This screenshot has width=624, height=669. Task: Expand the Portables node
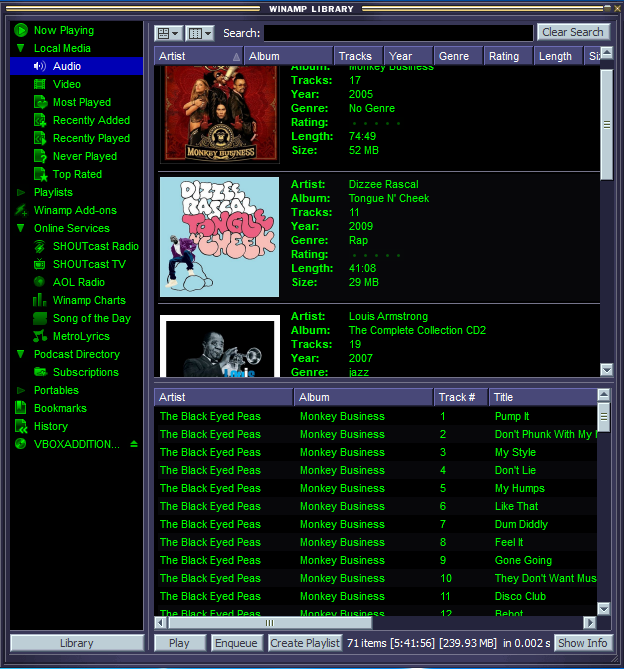[20, 390]
